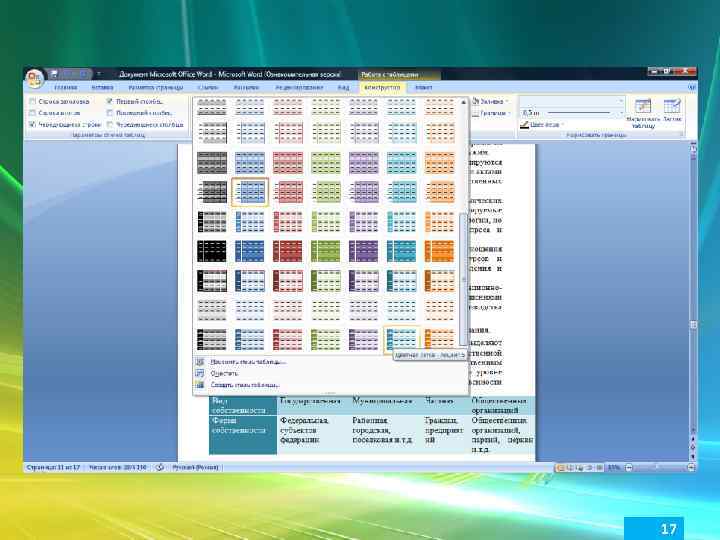
Task: Open the Макет (Layout) table tools tab
Action: pyautogui.click(x=423, y=87)
